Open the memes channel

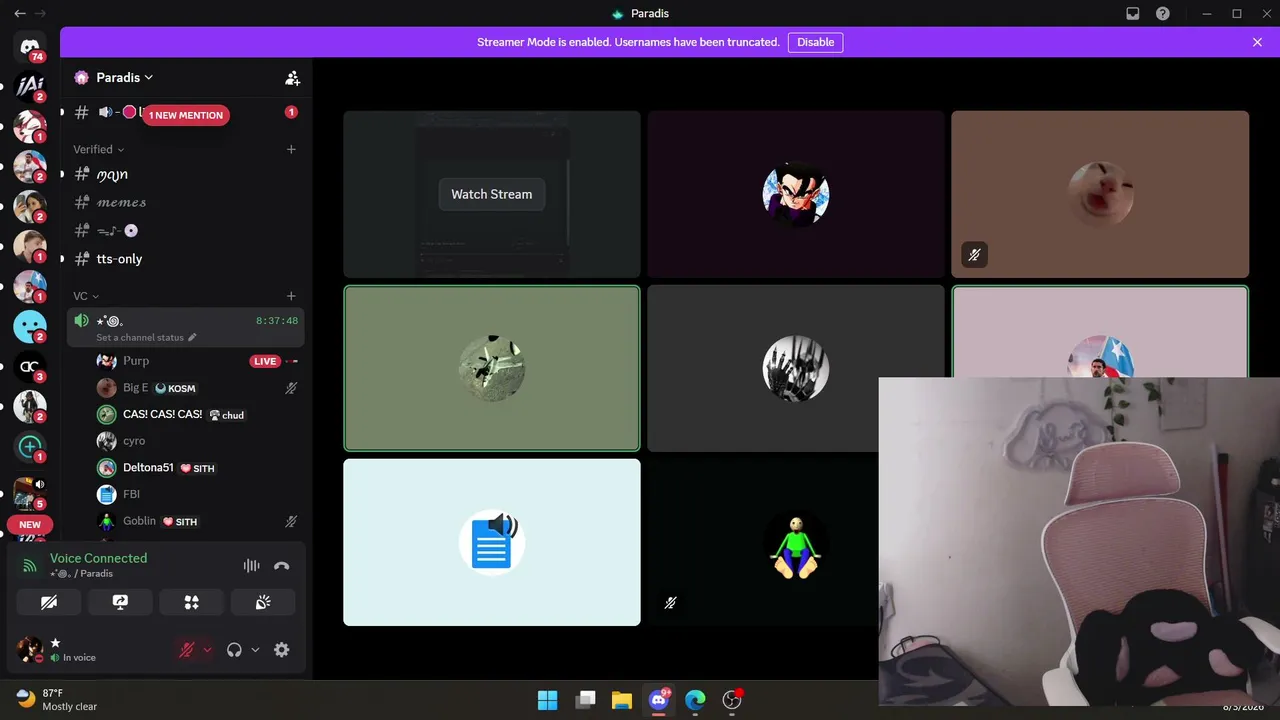(185, 203)
